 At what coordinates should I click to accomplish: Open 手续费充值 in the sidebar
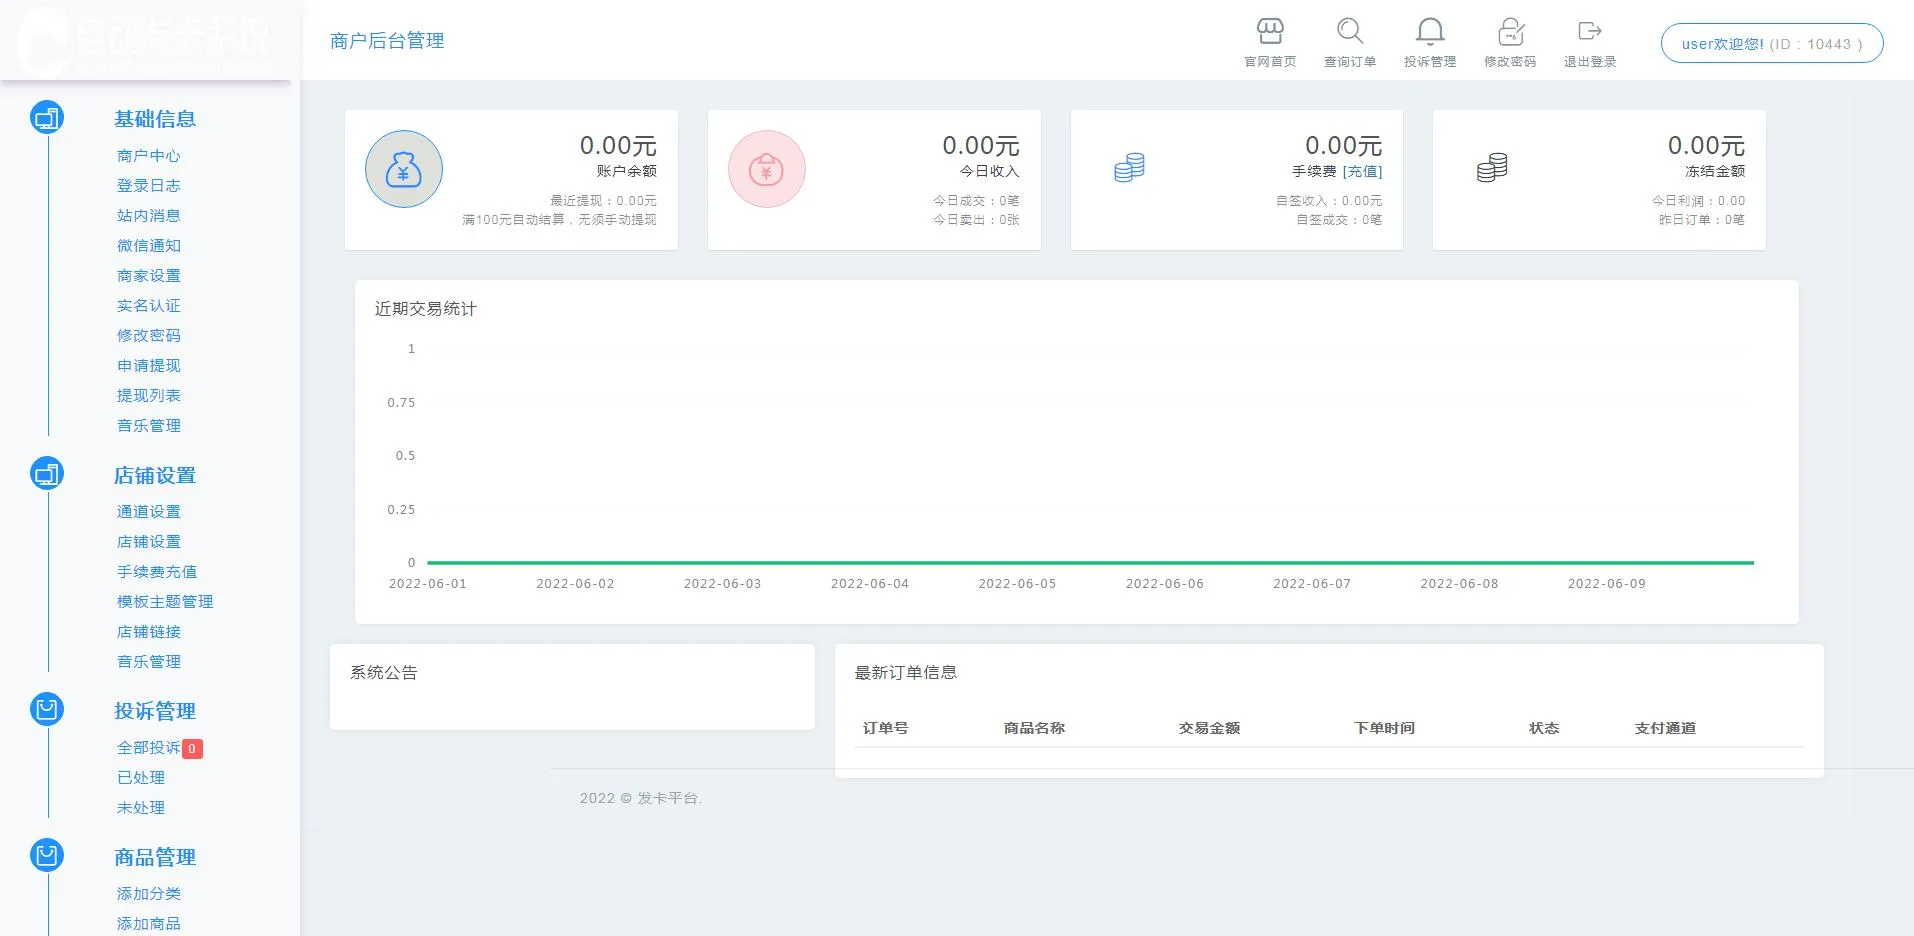(157, 572)
